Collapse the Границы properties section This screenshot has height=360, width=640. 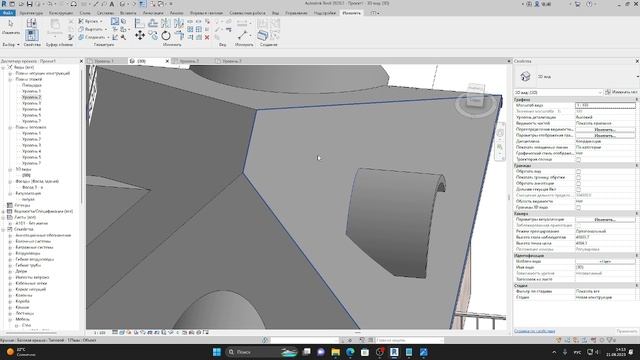(637, 165)
